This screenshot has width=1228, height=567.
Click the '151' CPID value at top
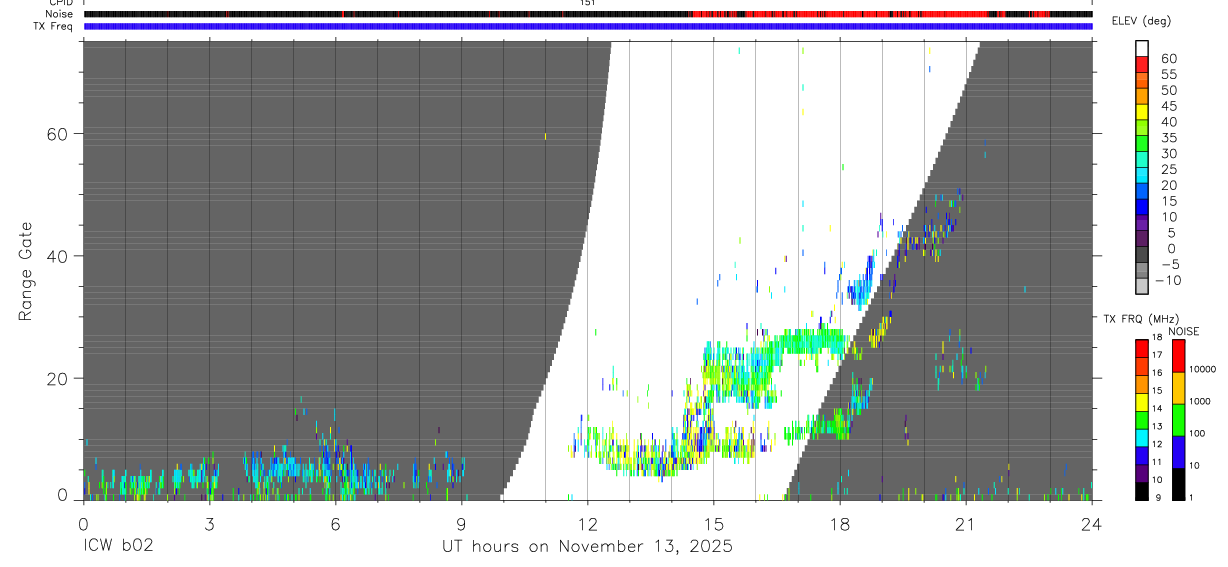click(587, 3)
